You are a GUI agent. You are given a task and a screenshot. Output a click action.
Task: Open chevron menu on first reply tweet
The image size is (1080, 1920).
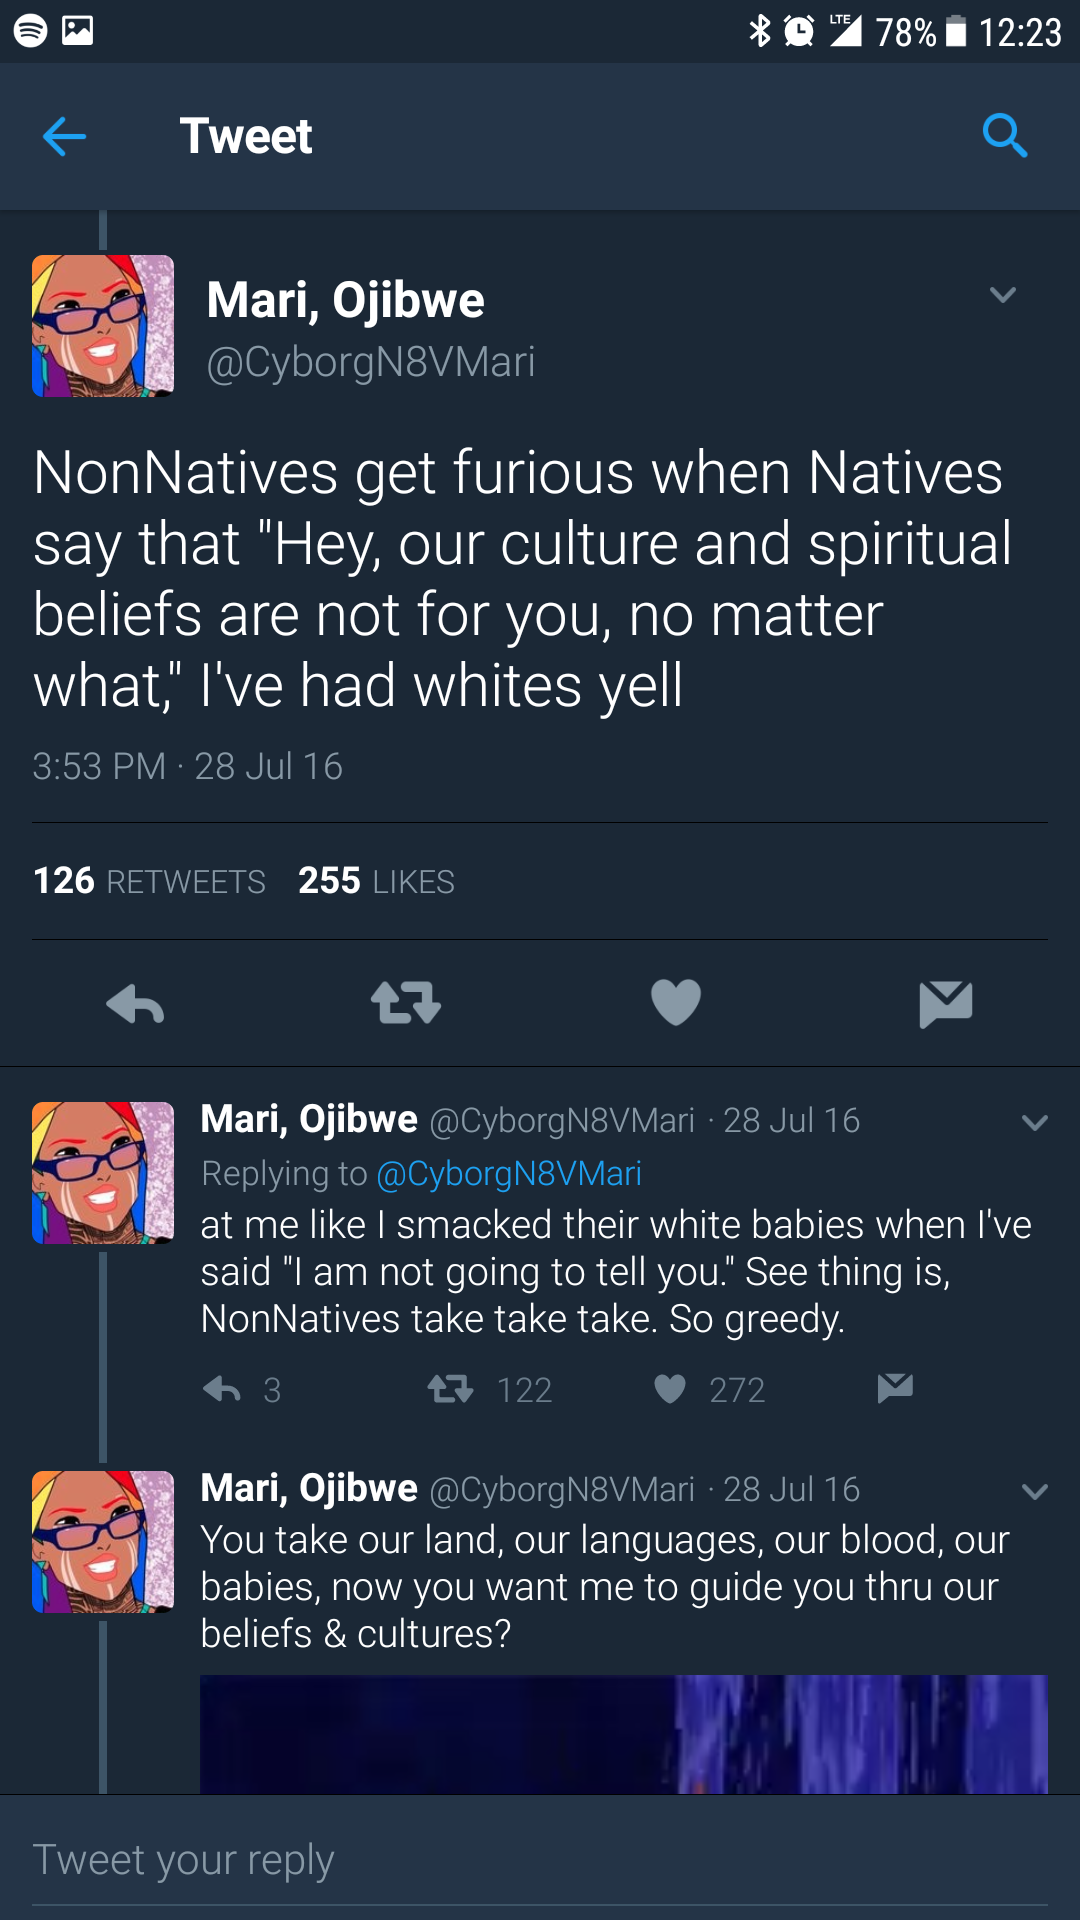point(1035,1122)
